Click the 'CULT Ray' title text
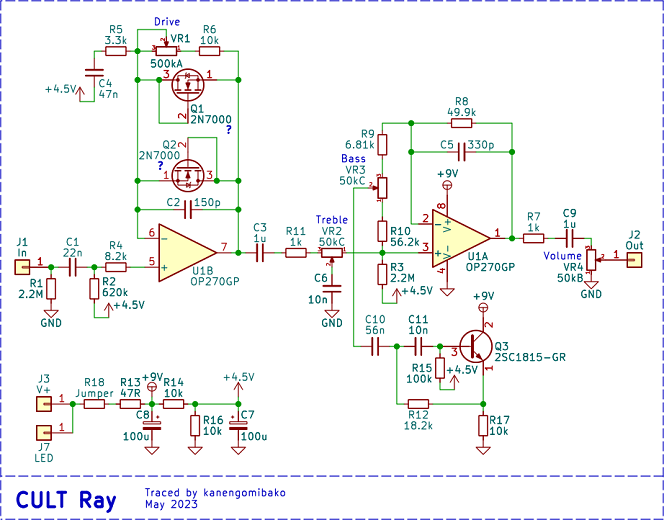The width and height of the screenshot is (664, 520). tap(66, 500)
